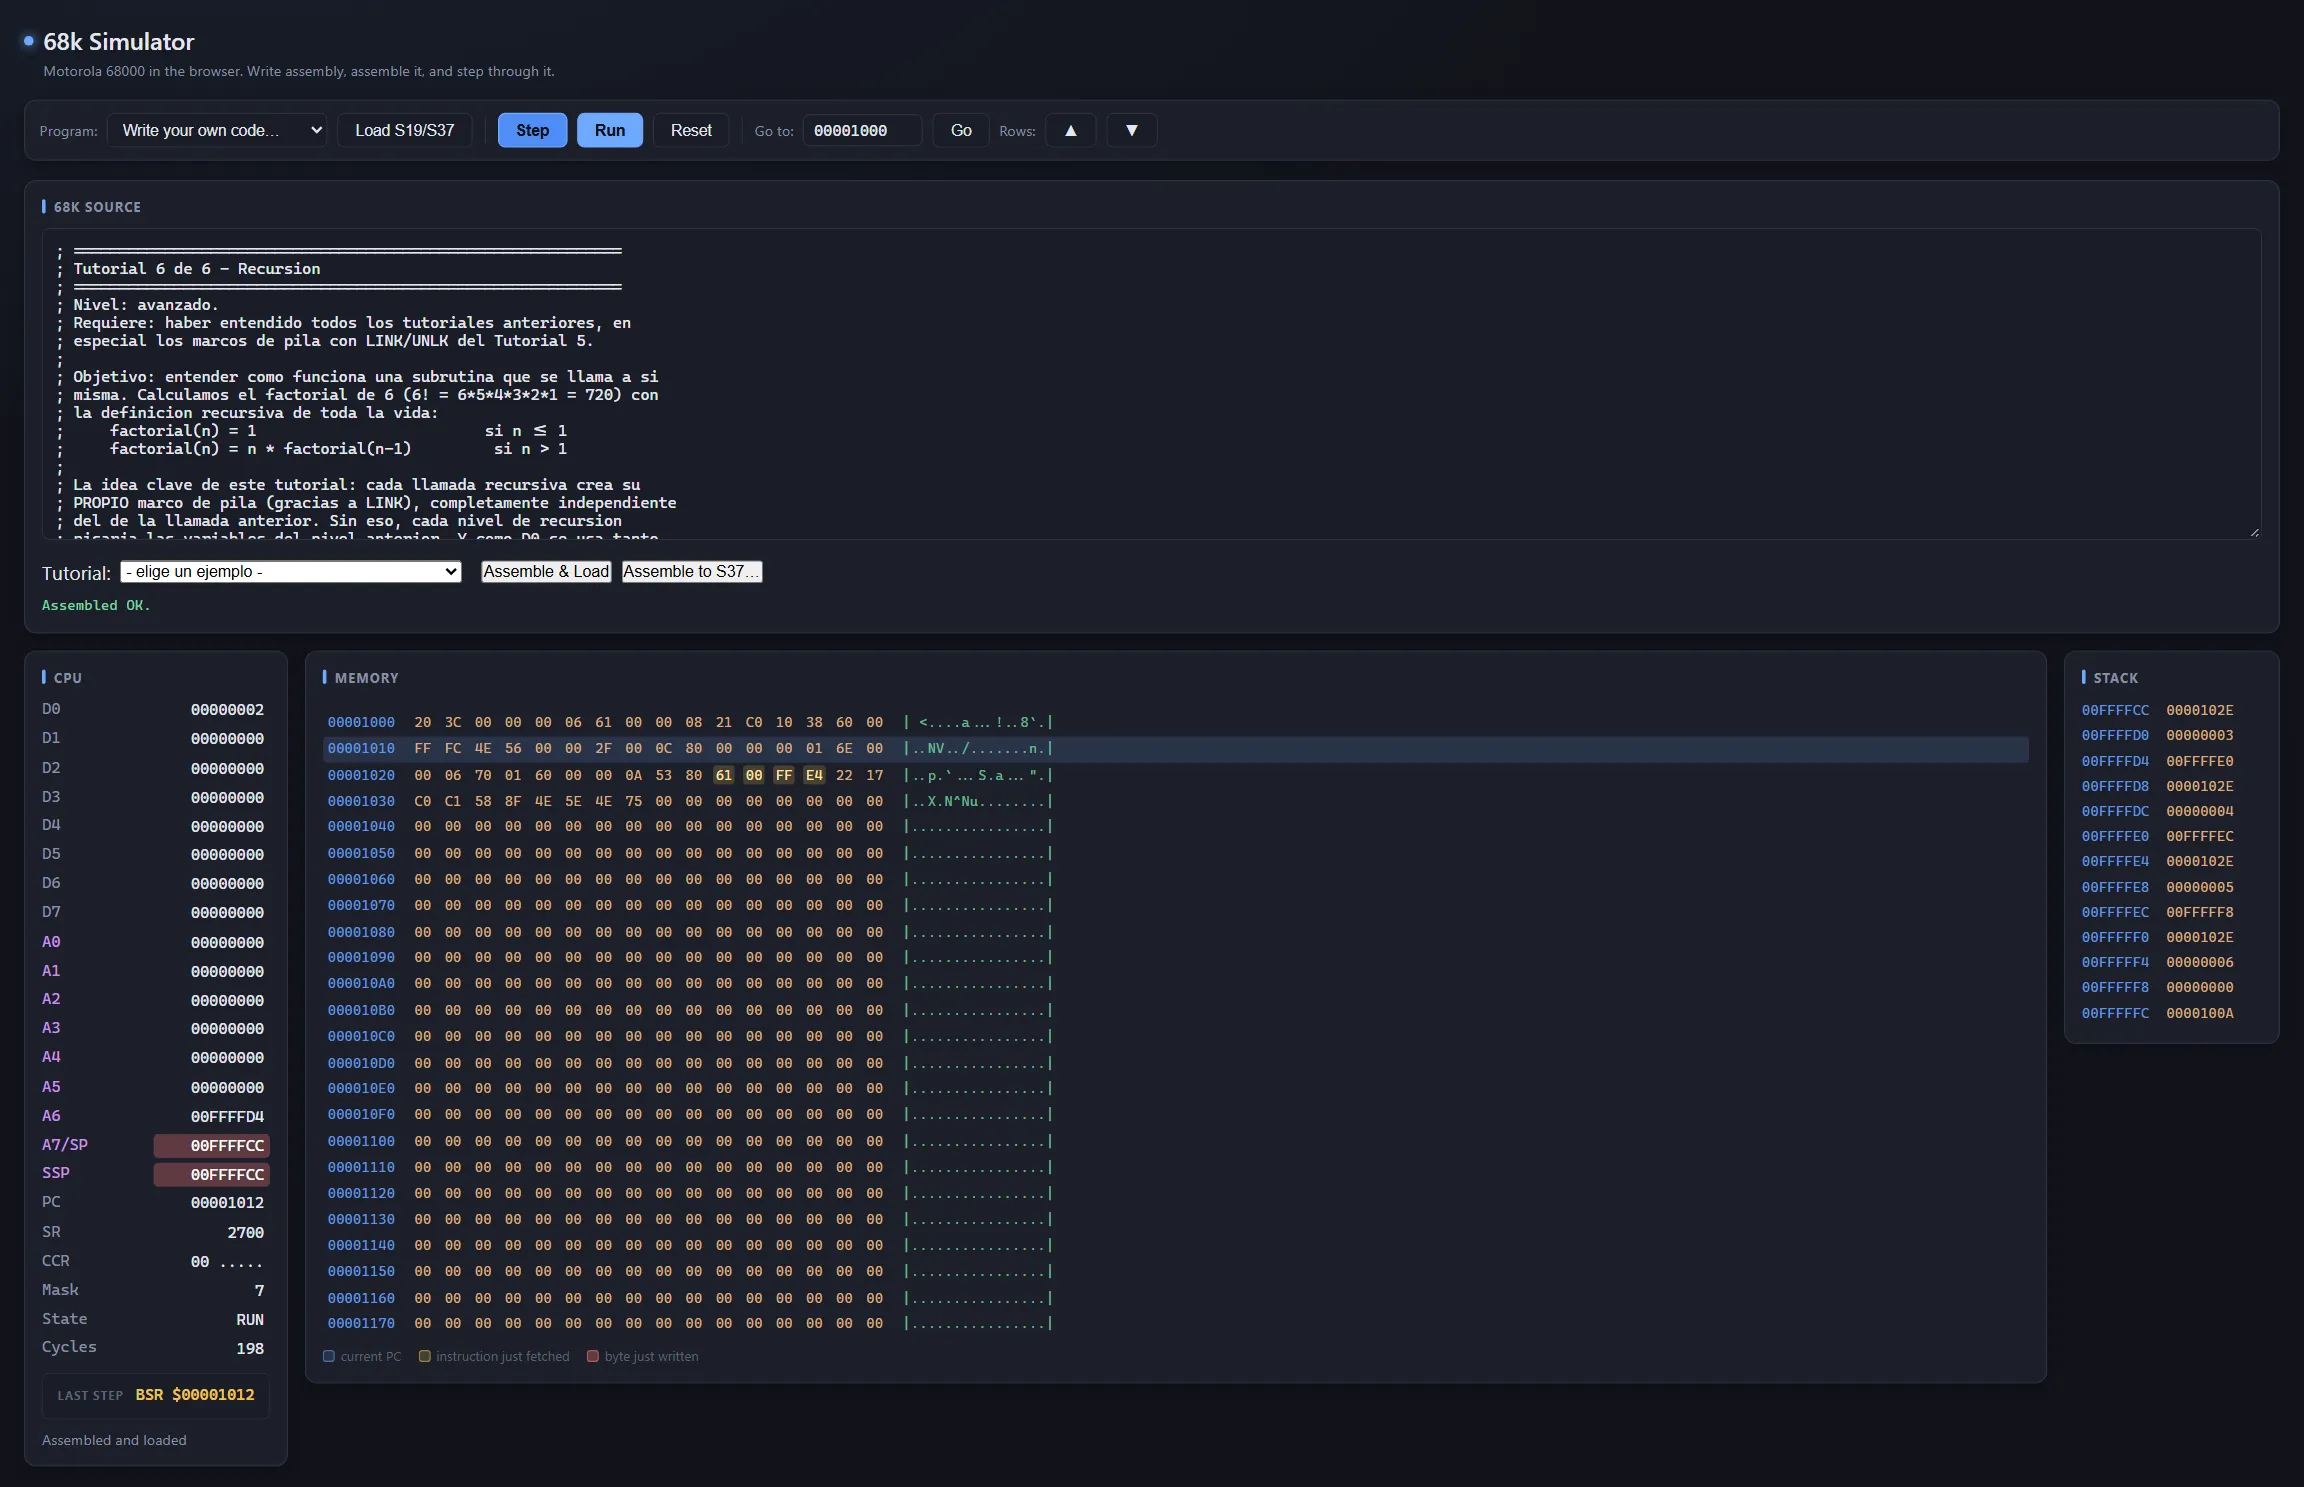The width and height of the screenshot is (2304, 1487).
Task: Click the Assembled and loaded status text
Action: (x=114, y=1440)
